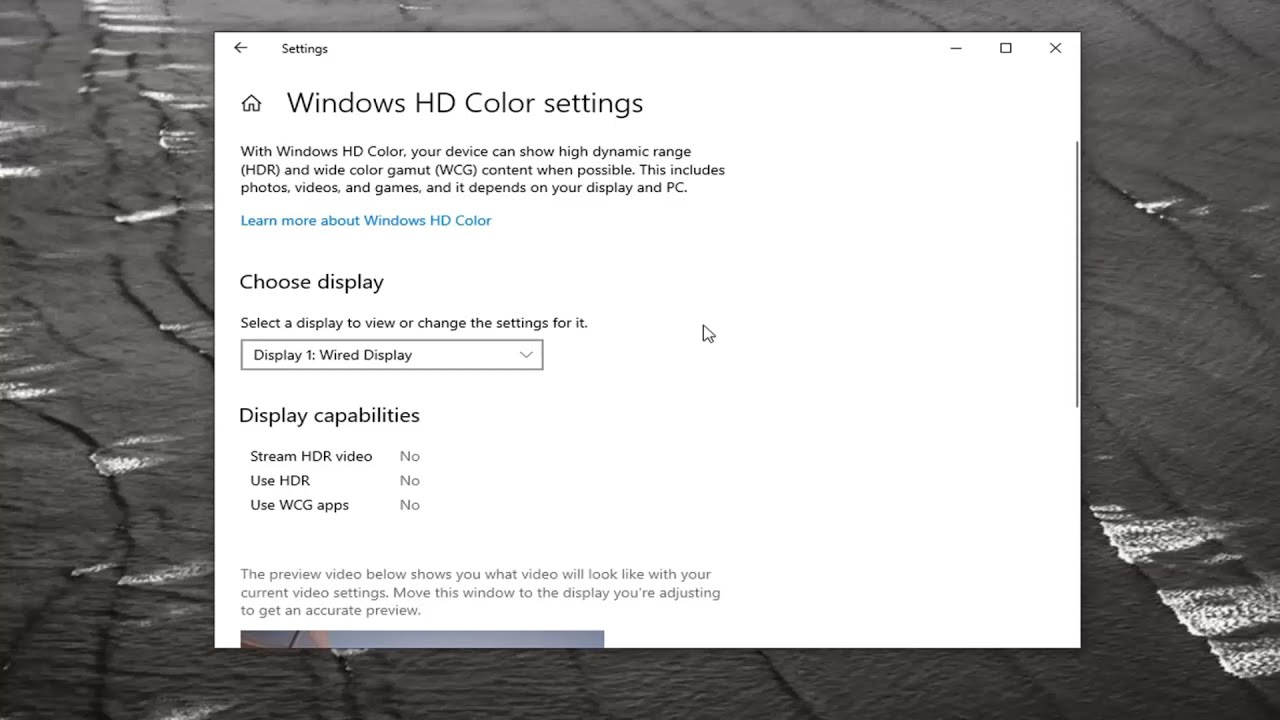
Task: Click the Use WCG apps label
Action: tap(300, 505)
